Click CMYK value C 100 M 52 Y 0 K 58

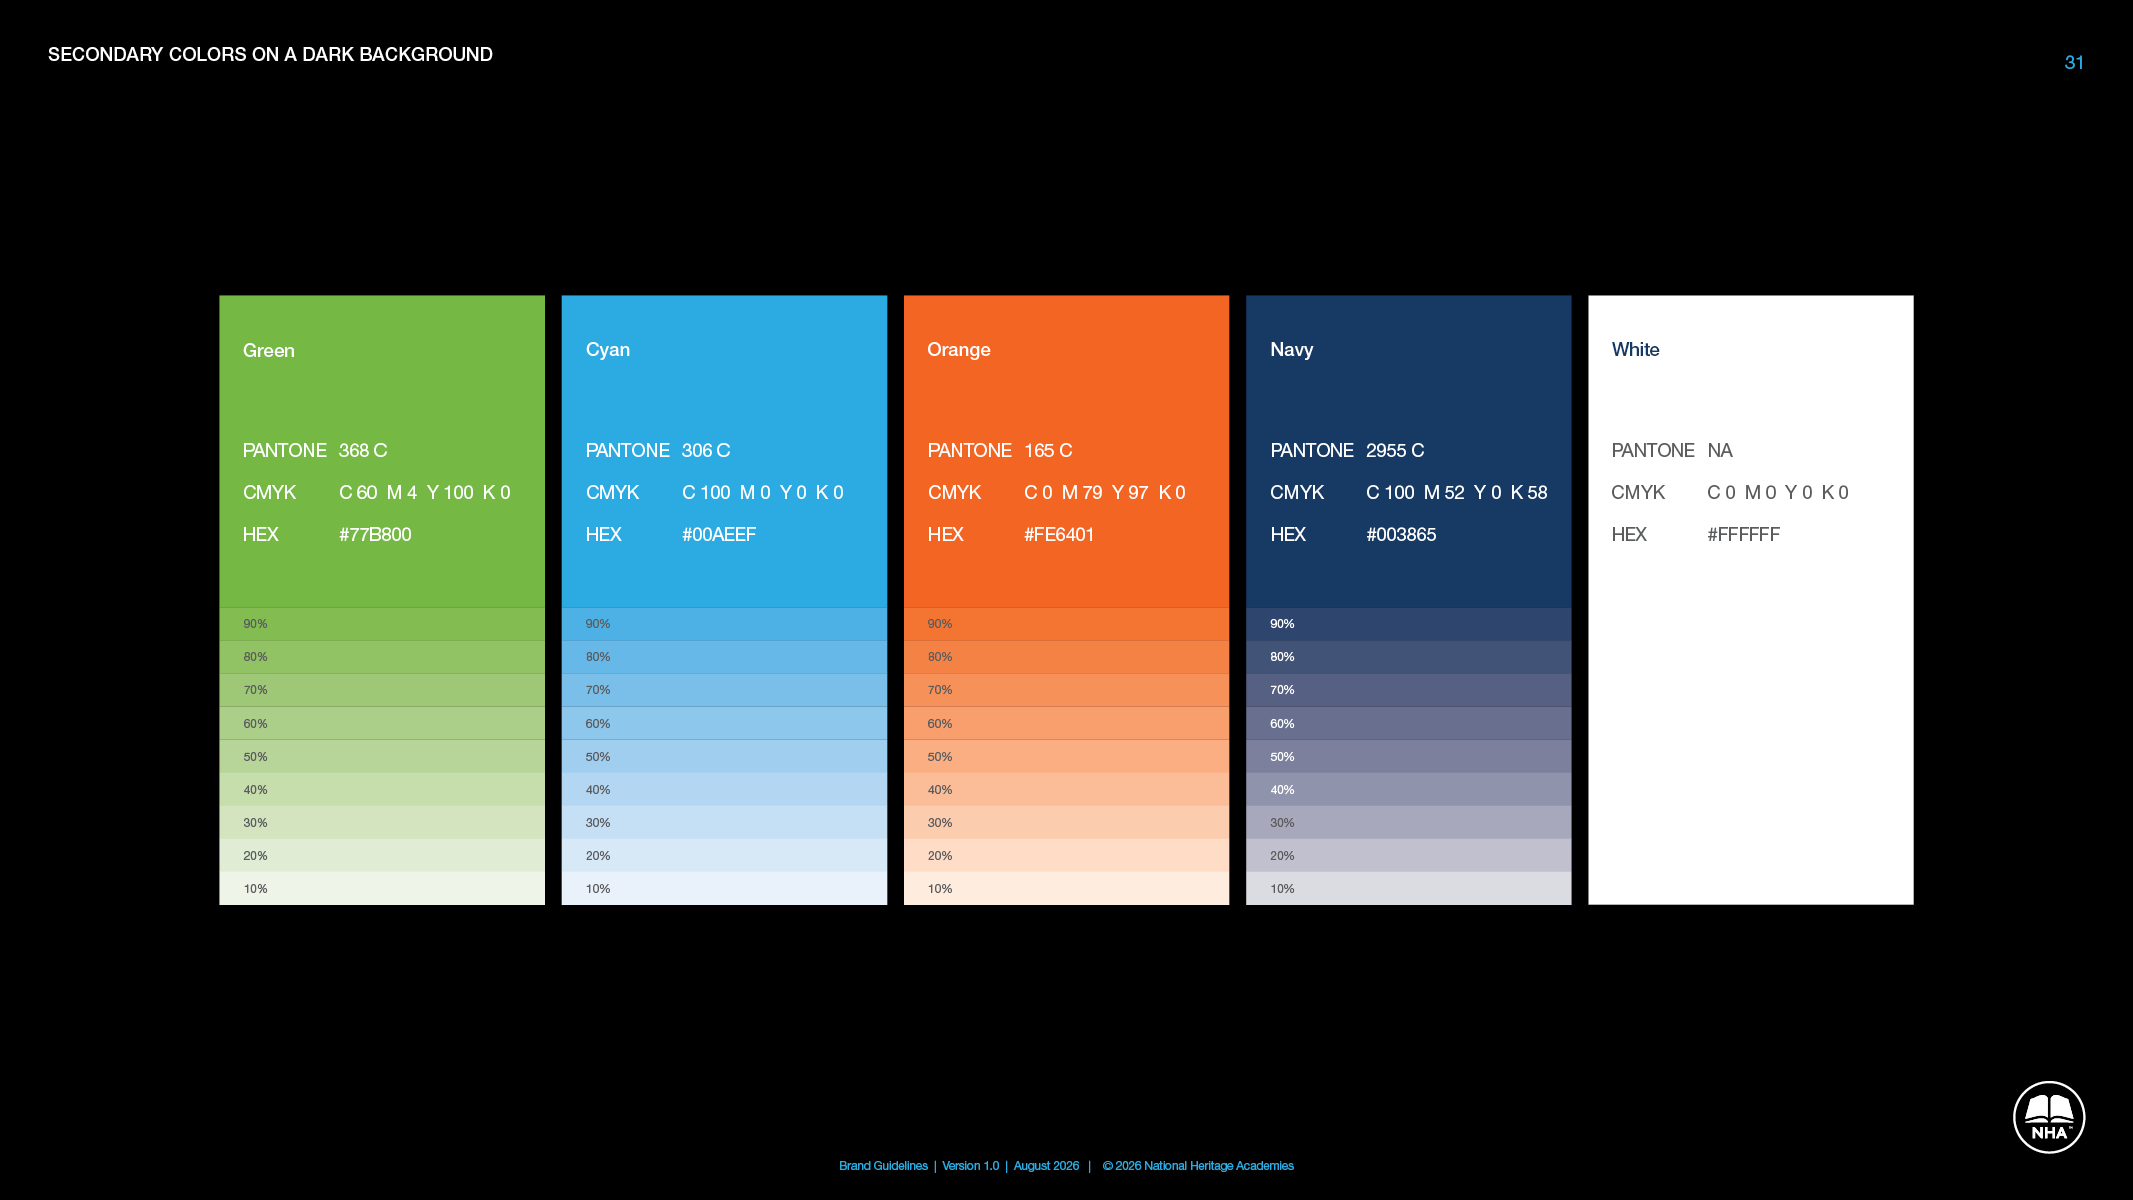pos(1456,493)
